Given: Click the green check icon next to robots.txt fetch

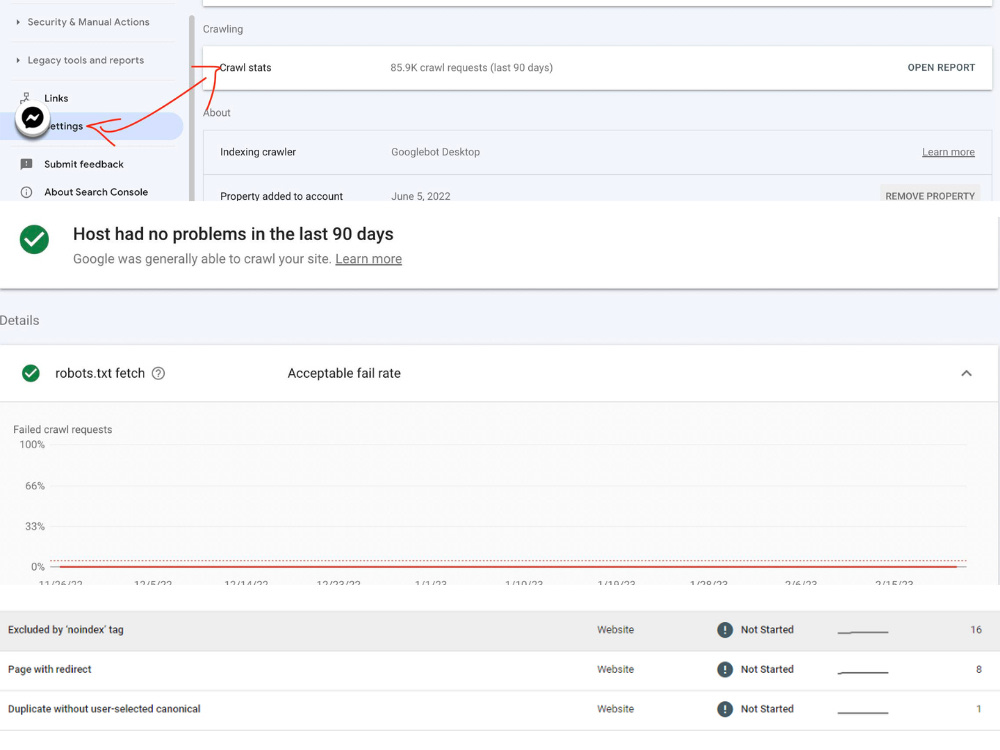Looking at the screenshot, I should [x=30, y=373].
